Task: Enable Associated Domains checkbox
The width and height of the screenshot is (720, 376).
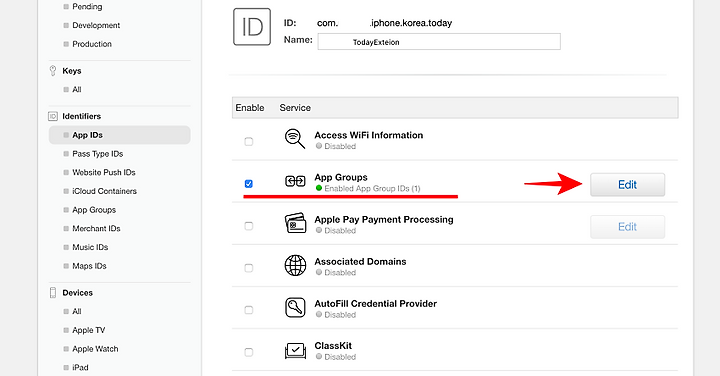Action: (x=248, y=268)
